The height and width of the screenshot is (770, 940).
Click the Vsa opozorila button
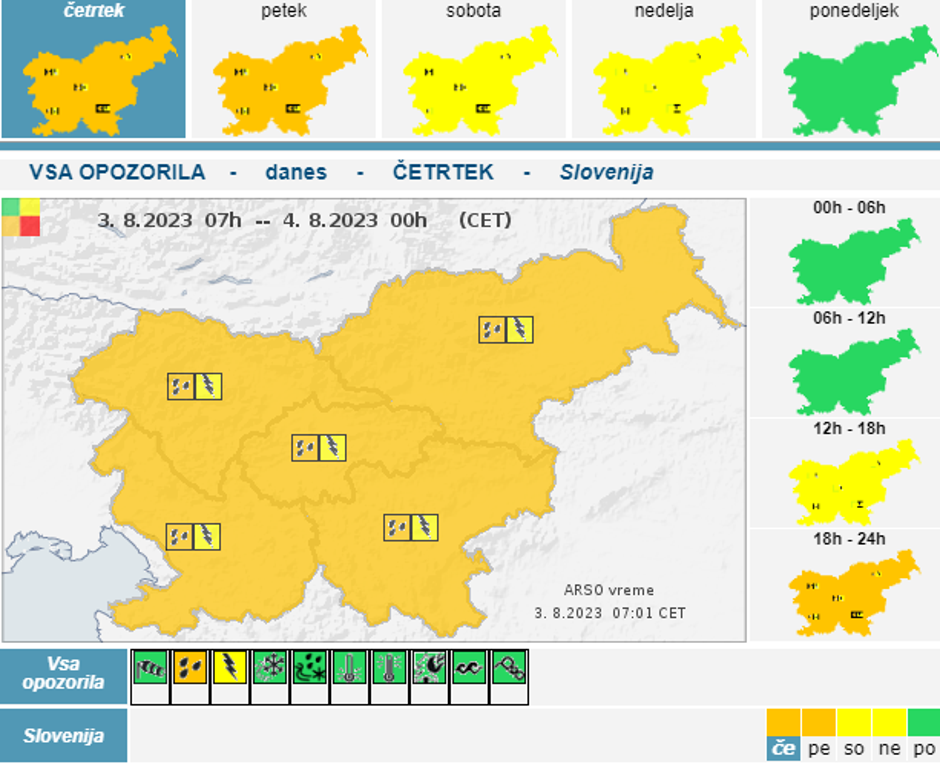[x=64, y=675]
